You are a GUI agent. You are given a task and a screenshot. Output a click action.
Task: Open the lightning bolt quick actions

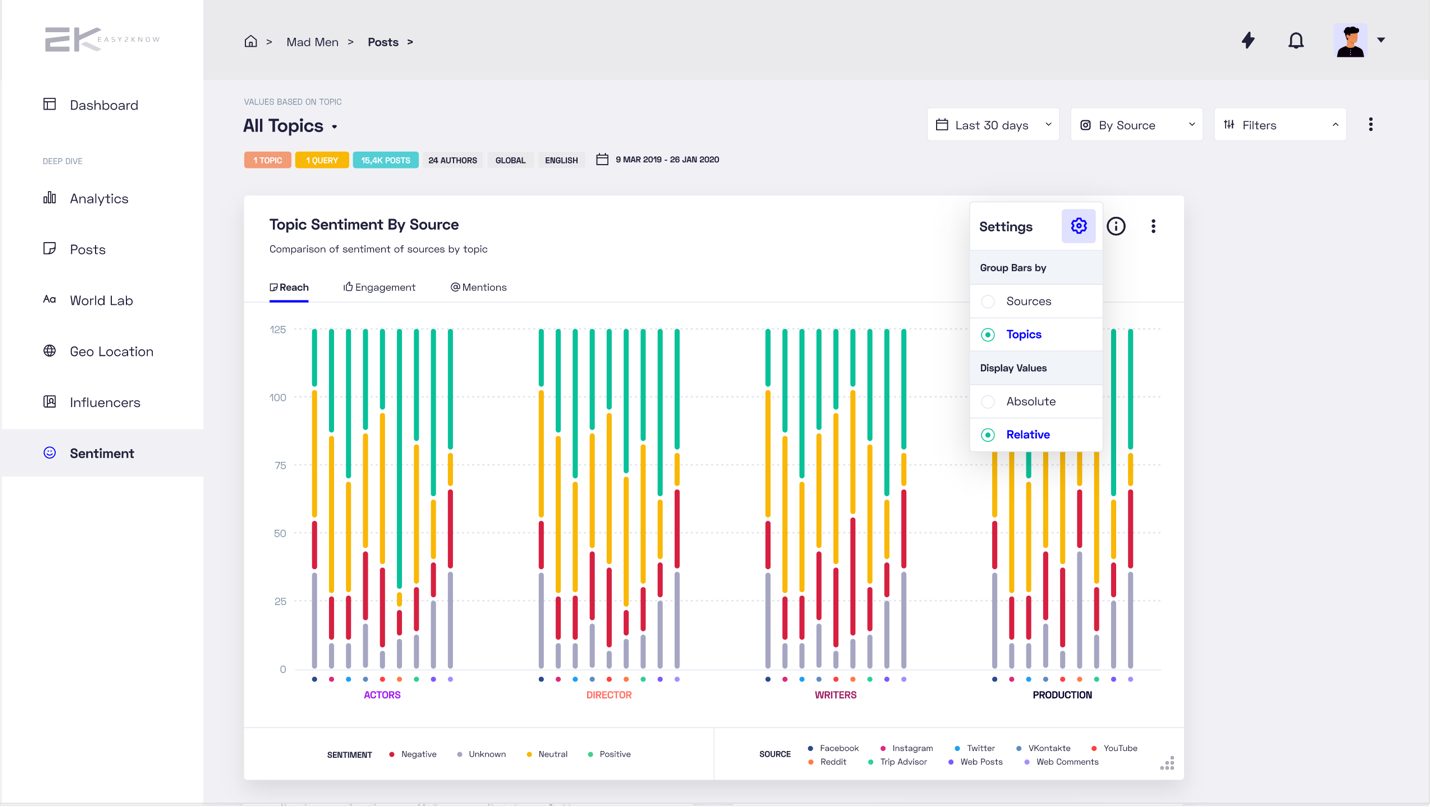(1248, 40)
